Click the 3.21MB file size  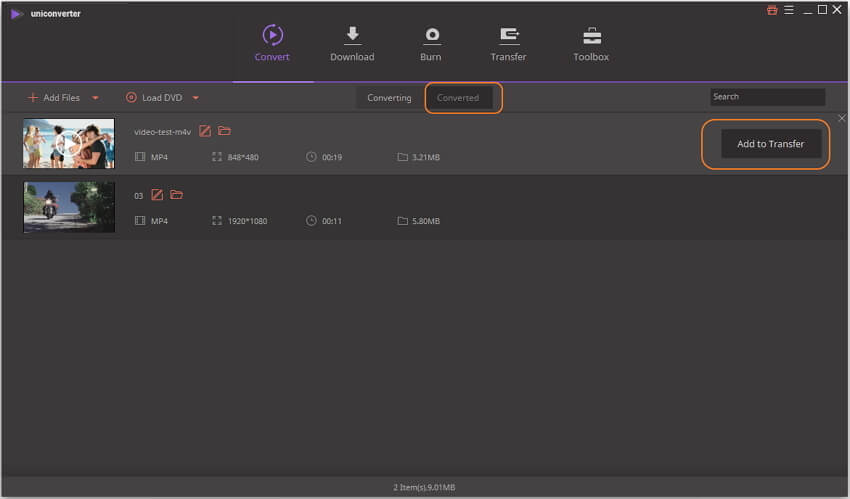tap(426, 157)
